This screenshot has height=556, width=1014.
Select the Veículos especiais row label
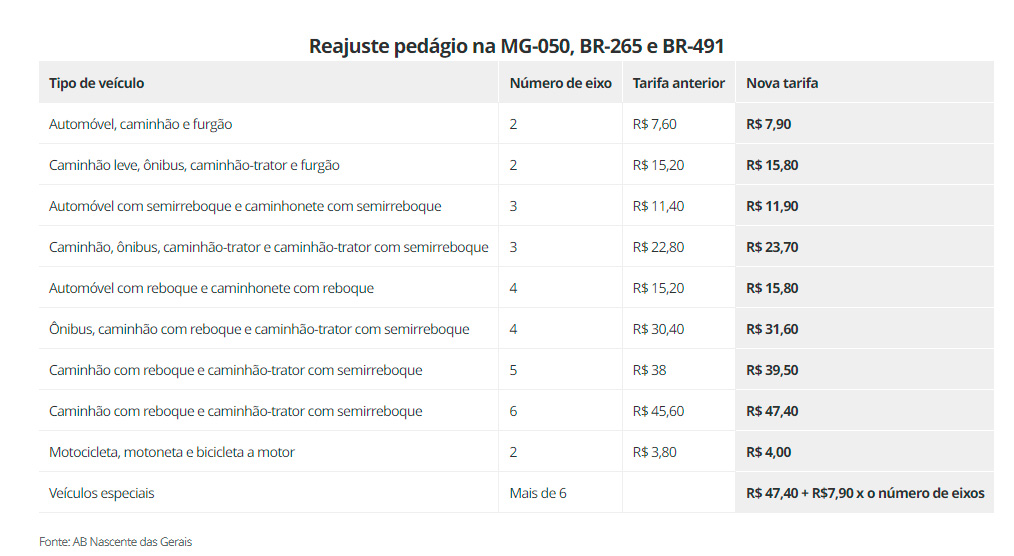tap(102, 493)
